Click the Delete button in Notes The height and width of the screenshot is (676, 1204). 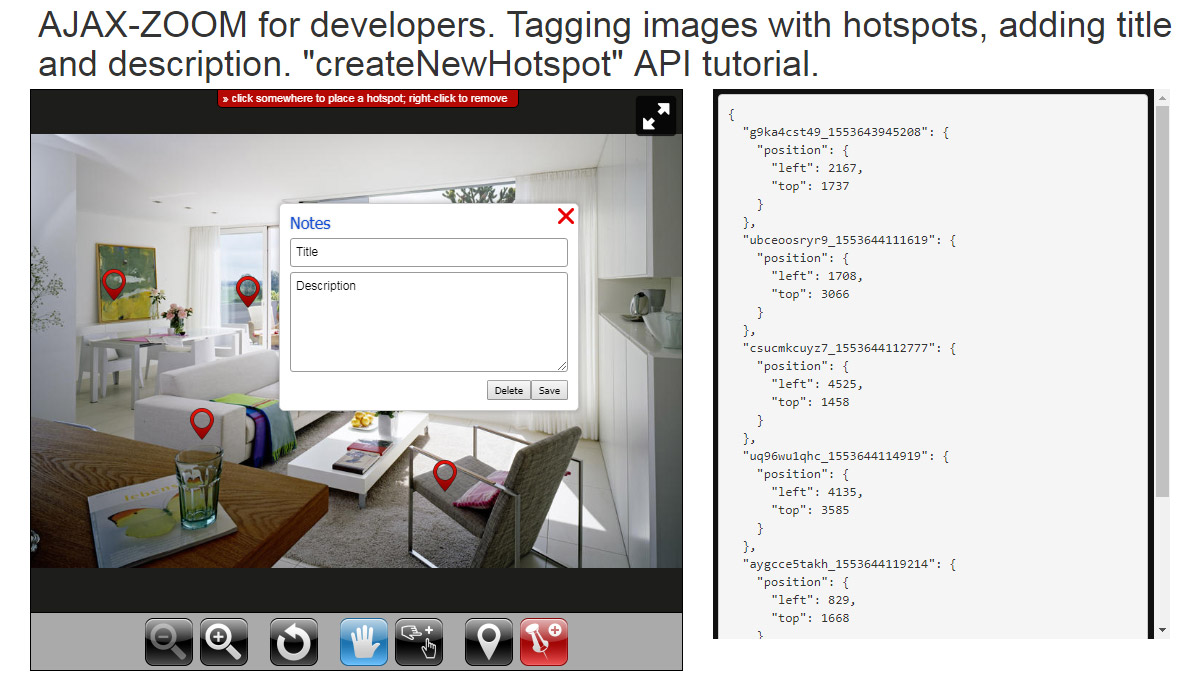click(509, 390)
